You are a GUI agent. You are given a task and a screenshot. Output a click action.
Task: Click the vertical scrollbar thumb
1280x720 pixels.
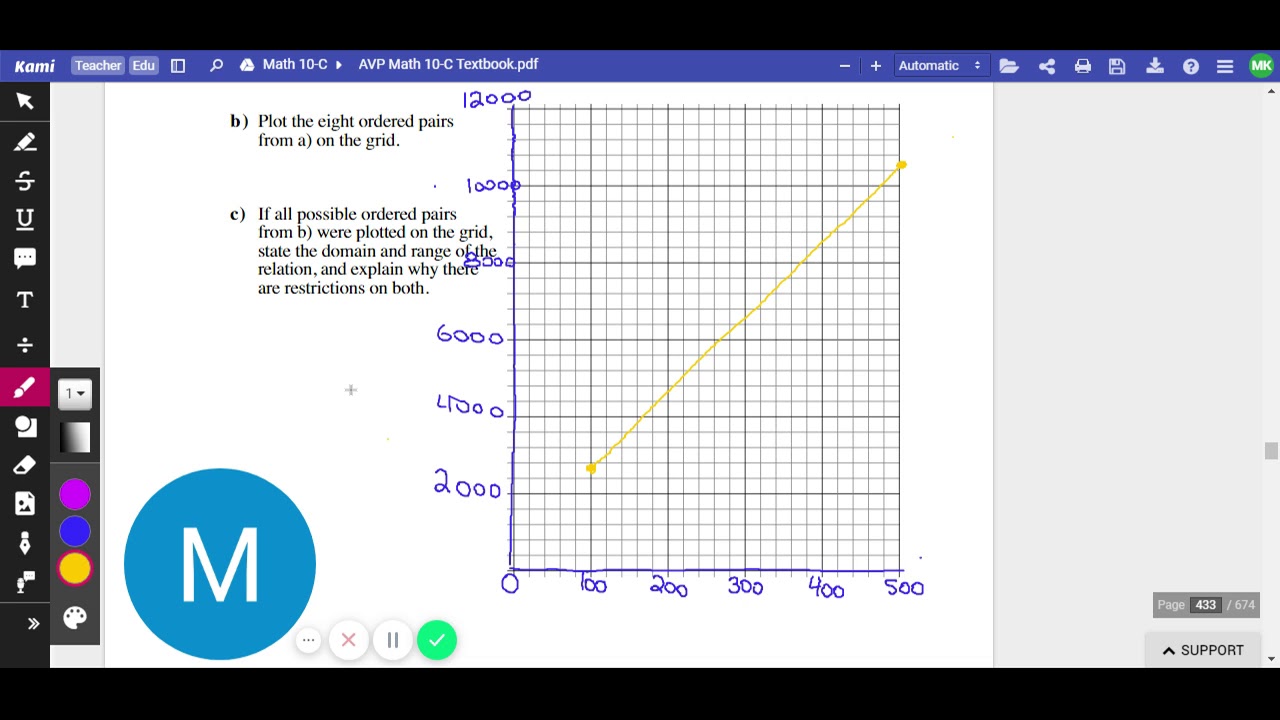pyautogui.click(x=1271, y=451)
